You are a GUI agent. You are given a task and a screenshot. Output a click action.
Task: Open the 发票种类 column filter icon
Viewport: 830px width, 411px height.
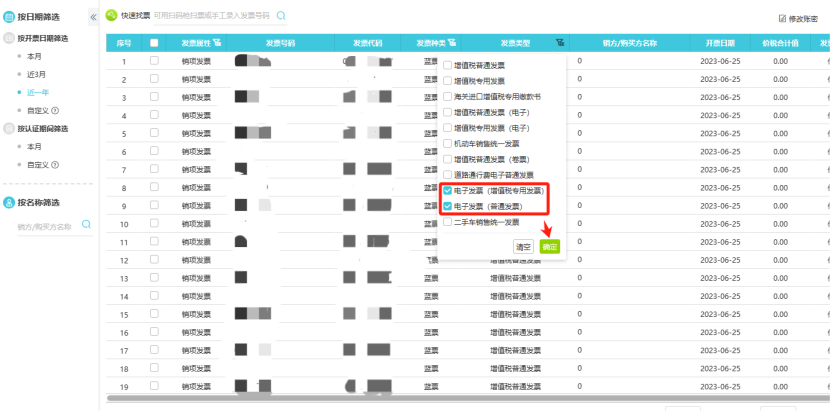click(x=452, y=43)
